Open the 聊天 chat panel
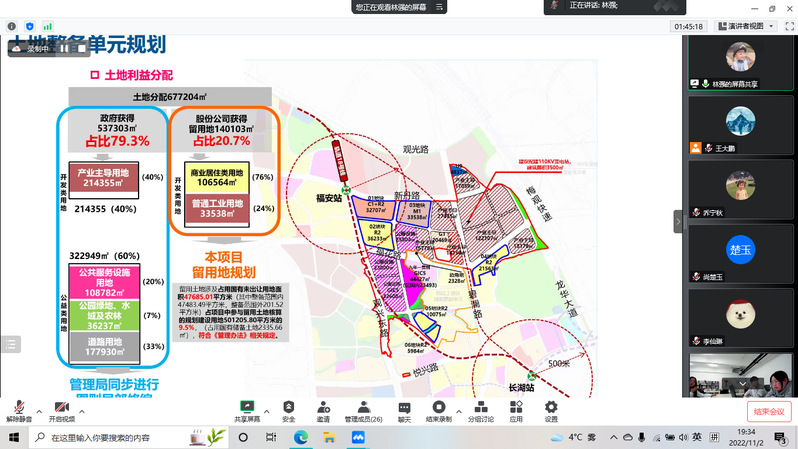 tap(404, 408)
